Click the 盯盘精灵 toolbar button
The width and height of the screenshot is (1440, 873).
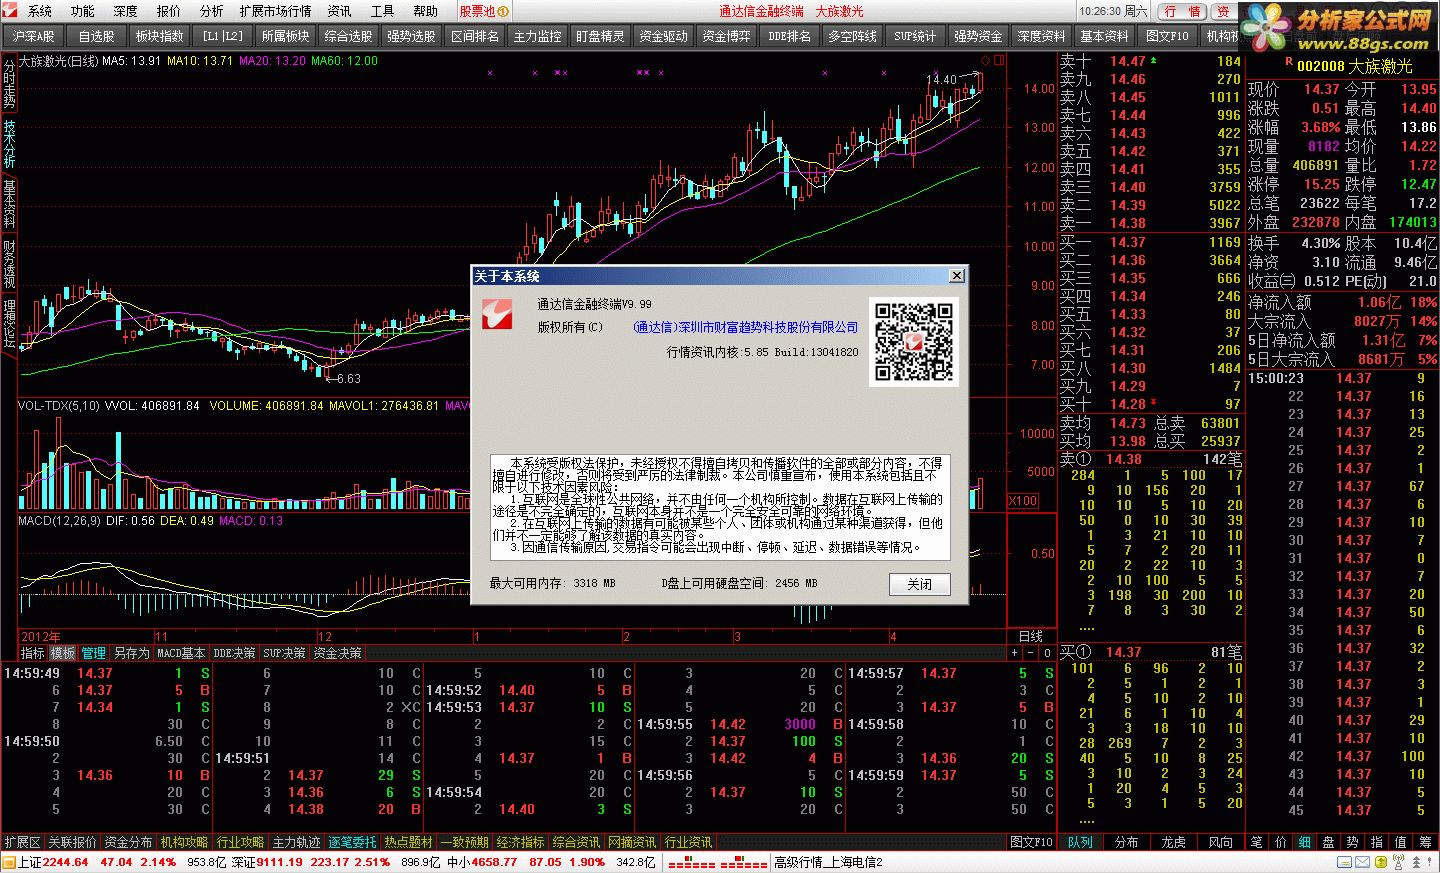pos(601,36)
